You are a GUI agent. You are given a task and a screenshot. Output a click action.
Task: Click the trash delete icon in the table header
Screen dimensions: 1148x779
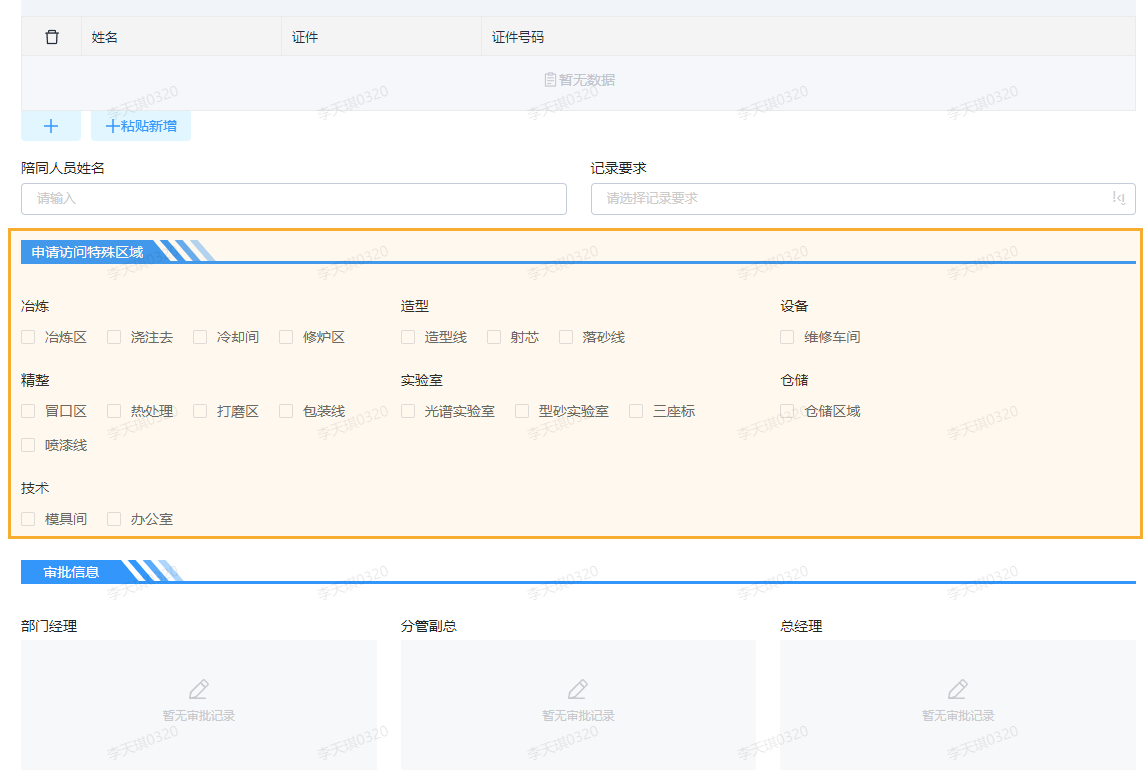[x=51, y=36]
